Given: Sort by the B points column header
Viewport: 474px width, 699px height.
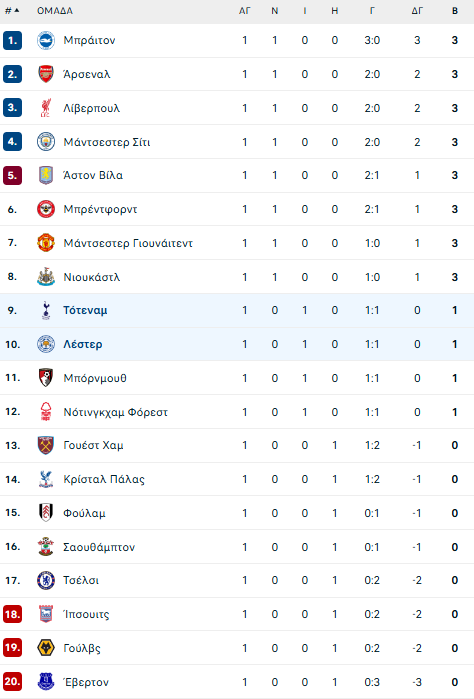Looking at the screenshot, I should tap(455, 11).
